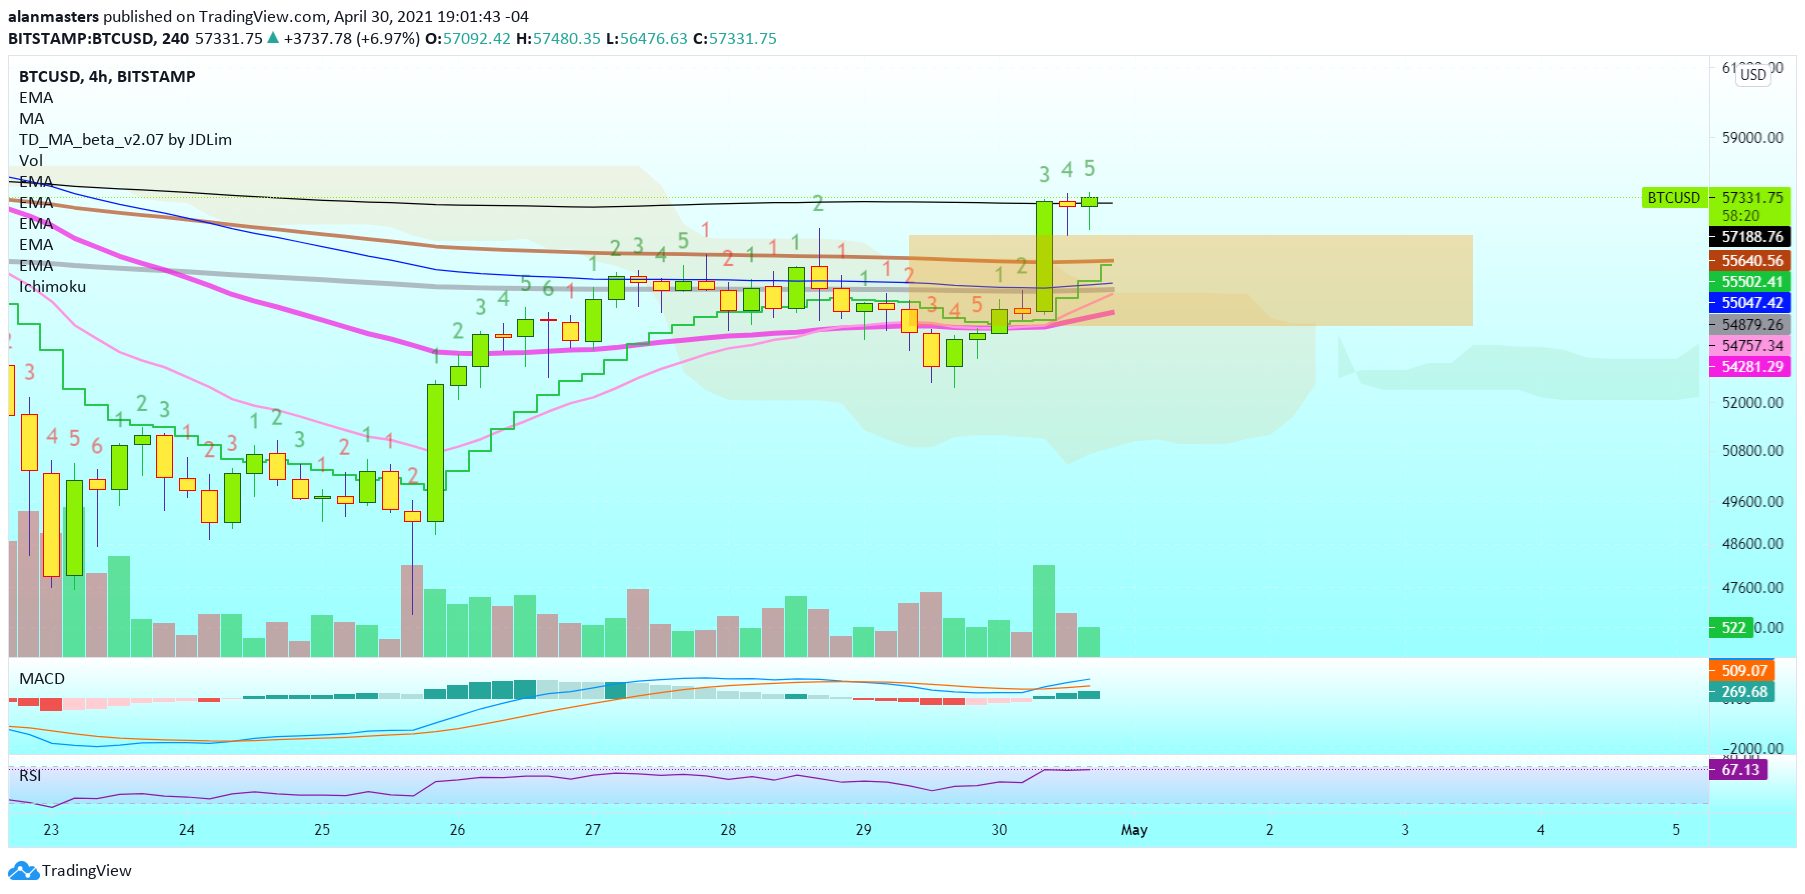Image resolution: width=1805 pixels, height=894 pixels.
Task: Select the Ichimoku indicator legend entry
Action: point(52,286)
